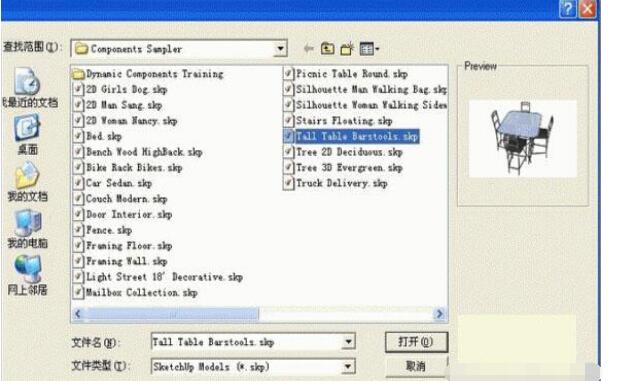Select Tall Table Barstools.skp file
The width and height of the screenshot is (624, 381).
[x=351, y=136]
